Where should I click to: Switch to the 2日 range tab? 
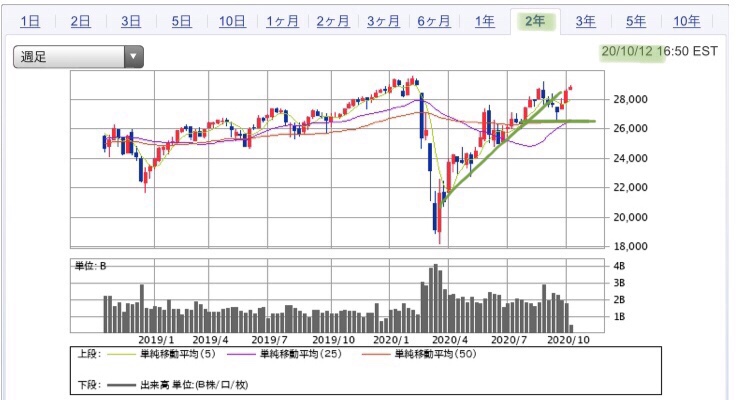click(80, 21)
